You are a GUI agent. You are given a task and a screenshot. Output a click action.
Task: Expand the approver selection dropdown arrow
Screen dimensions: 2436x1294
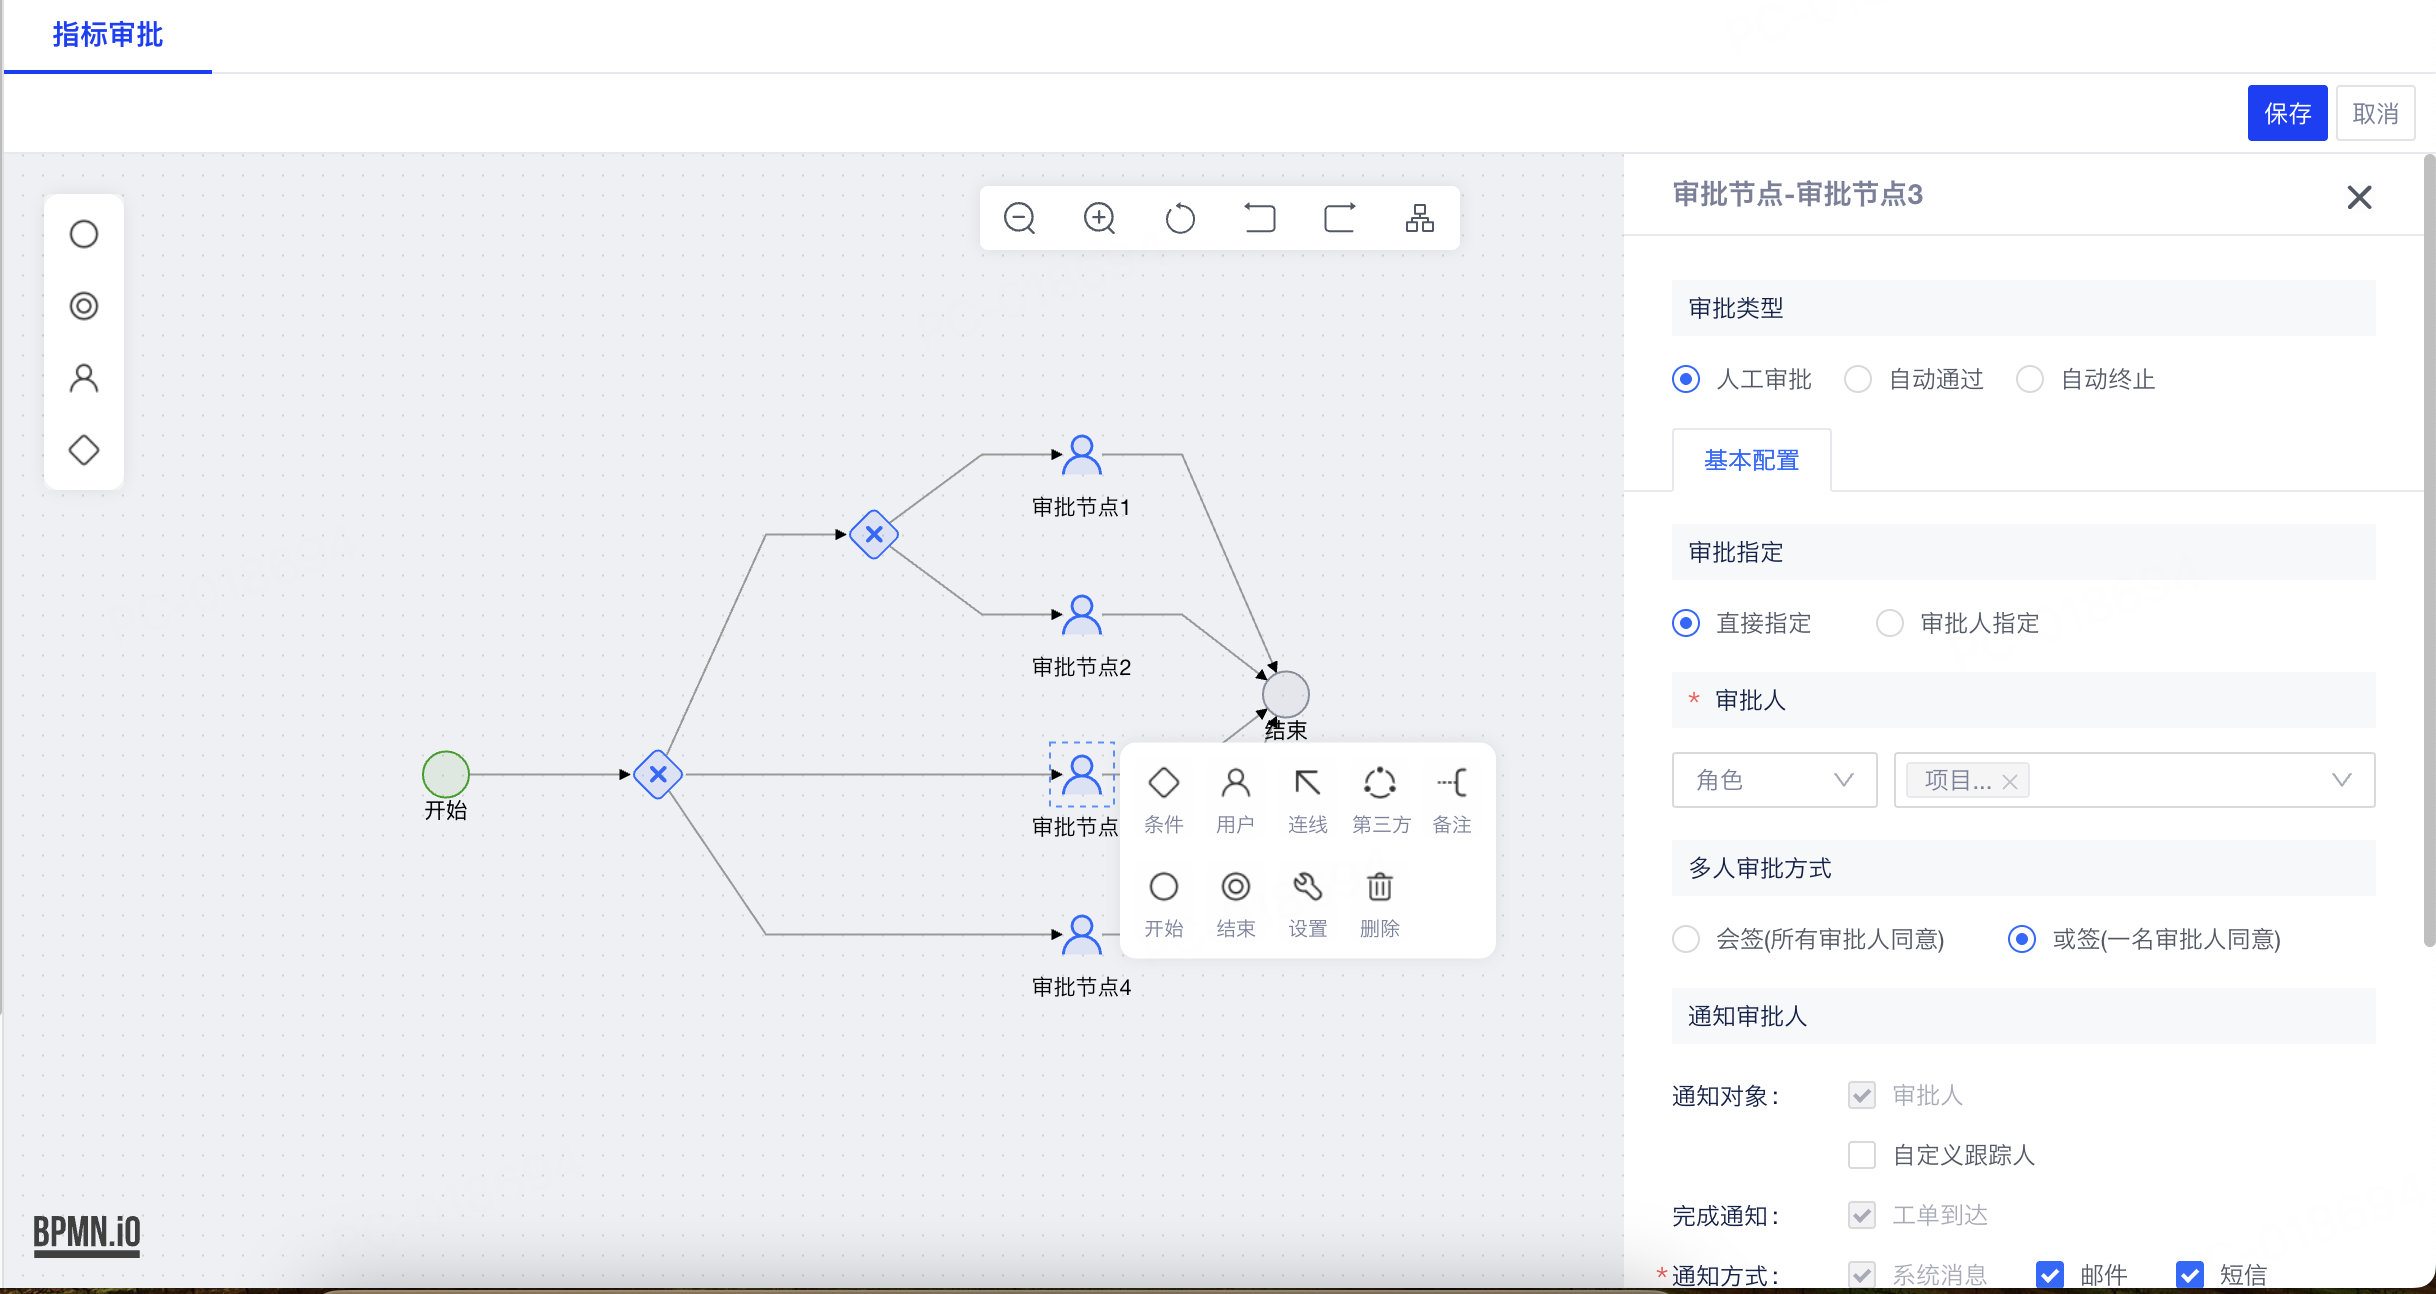click(2341, 780)
